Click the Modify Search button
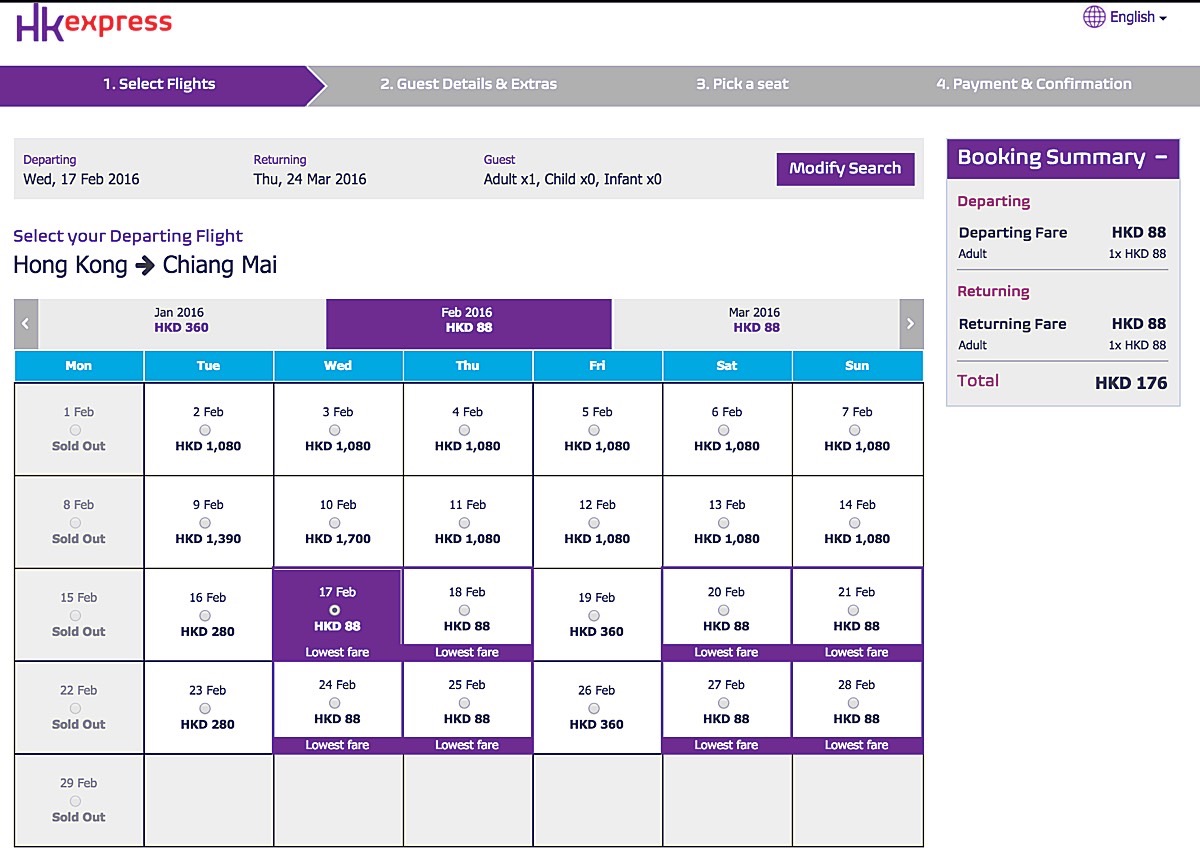 coord(845,168)
